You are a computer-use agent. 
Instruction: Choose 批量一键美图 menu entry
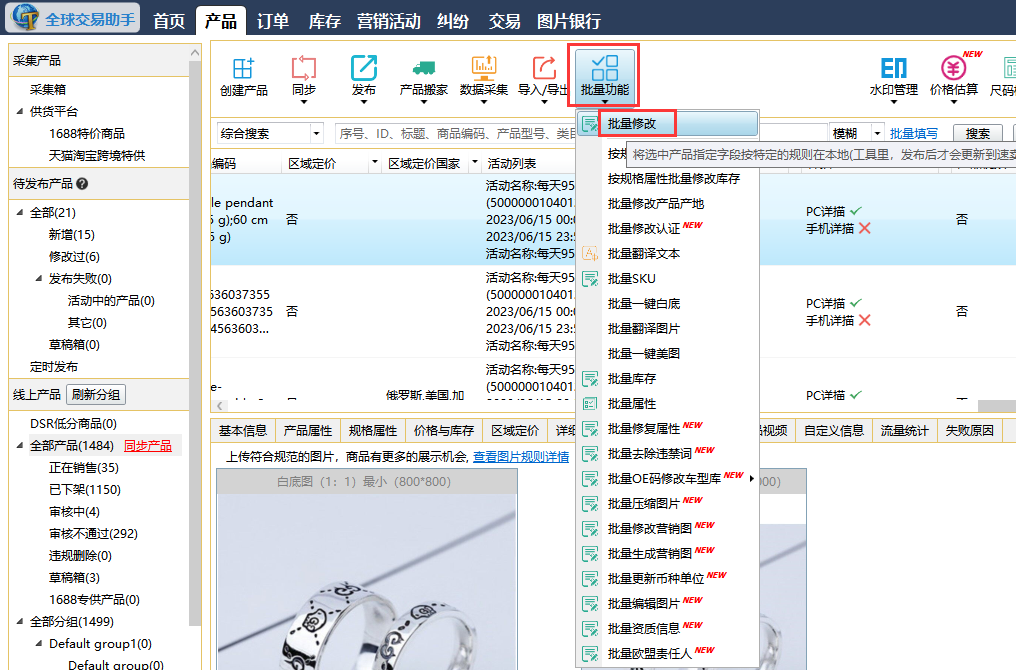(x=643, y=354)
